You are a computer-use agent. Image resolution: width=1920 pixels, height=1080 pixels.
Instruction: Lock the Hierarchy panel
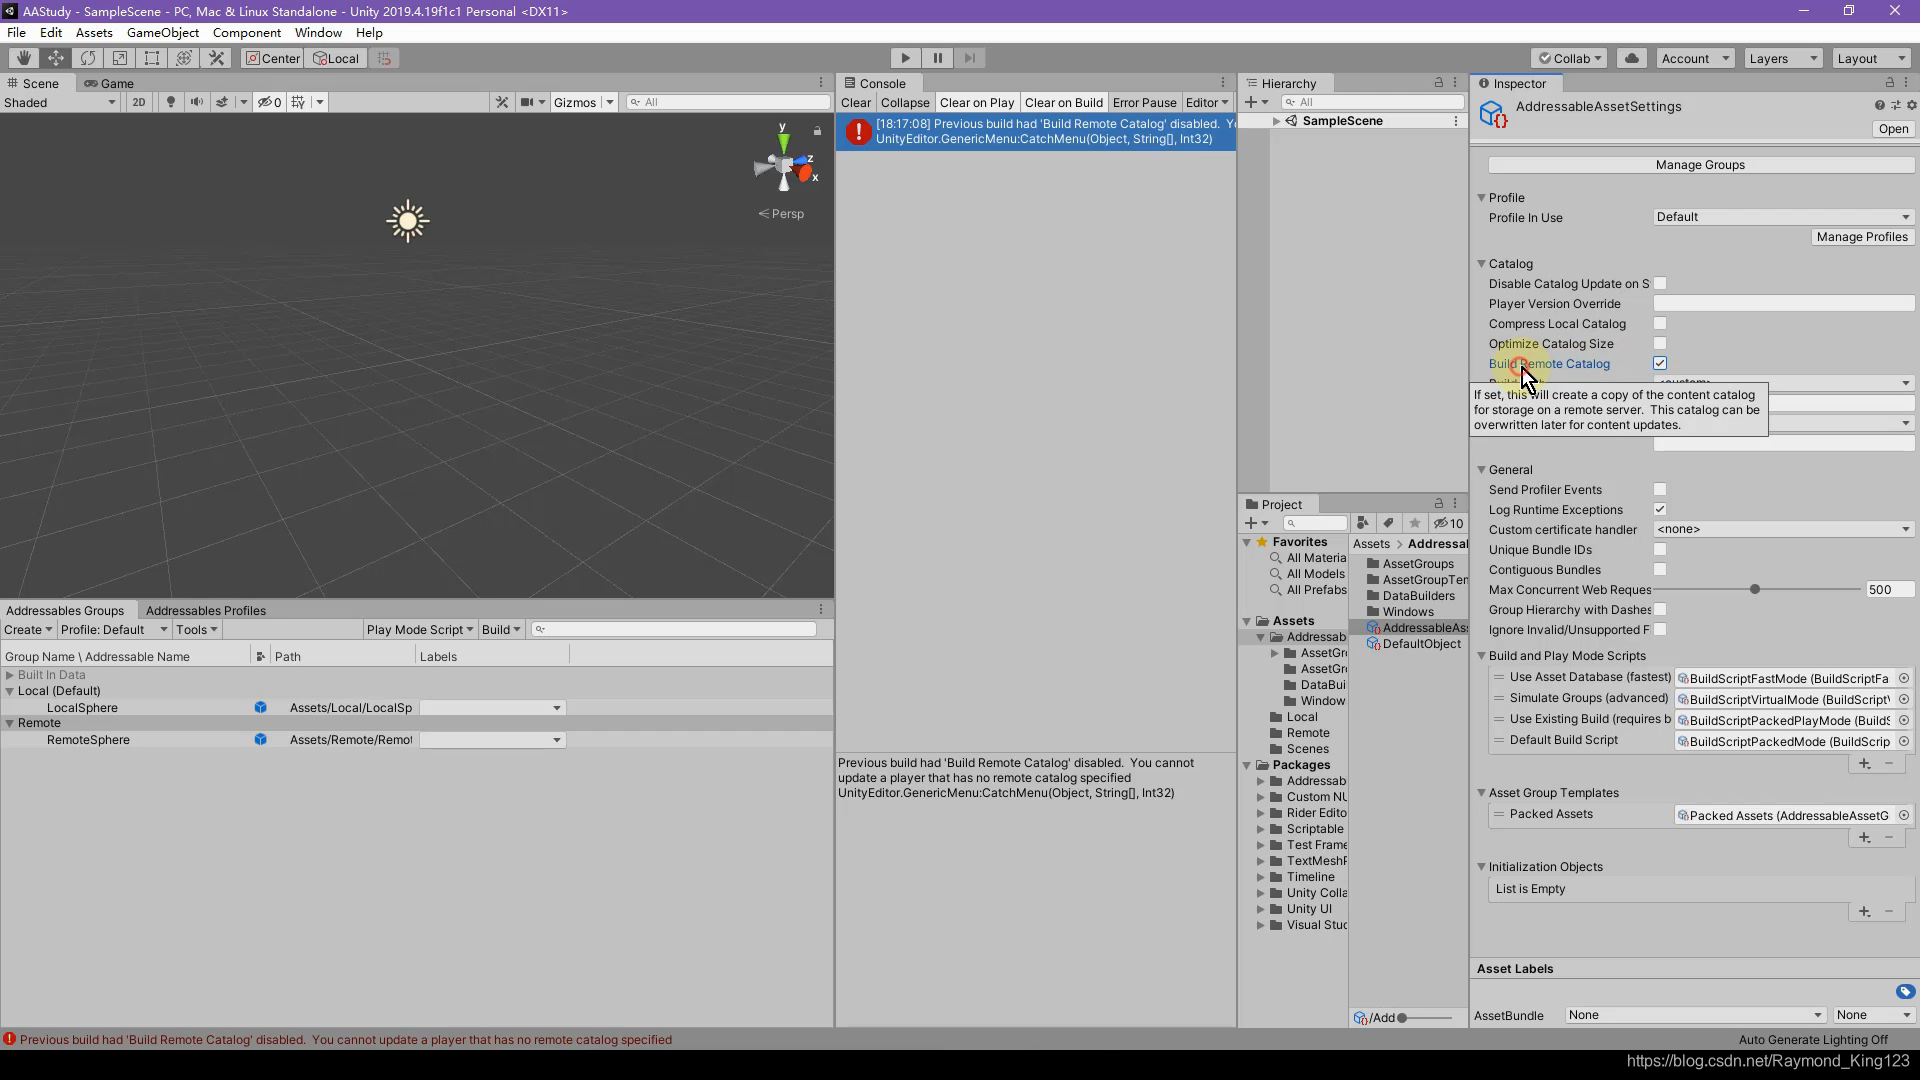[1438, 83]
